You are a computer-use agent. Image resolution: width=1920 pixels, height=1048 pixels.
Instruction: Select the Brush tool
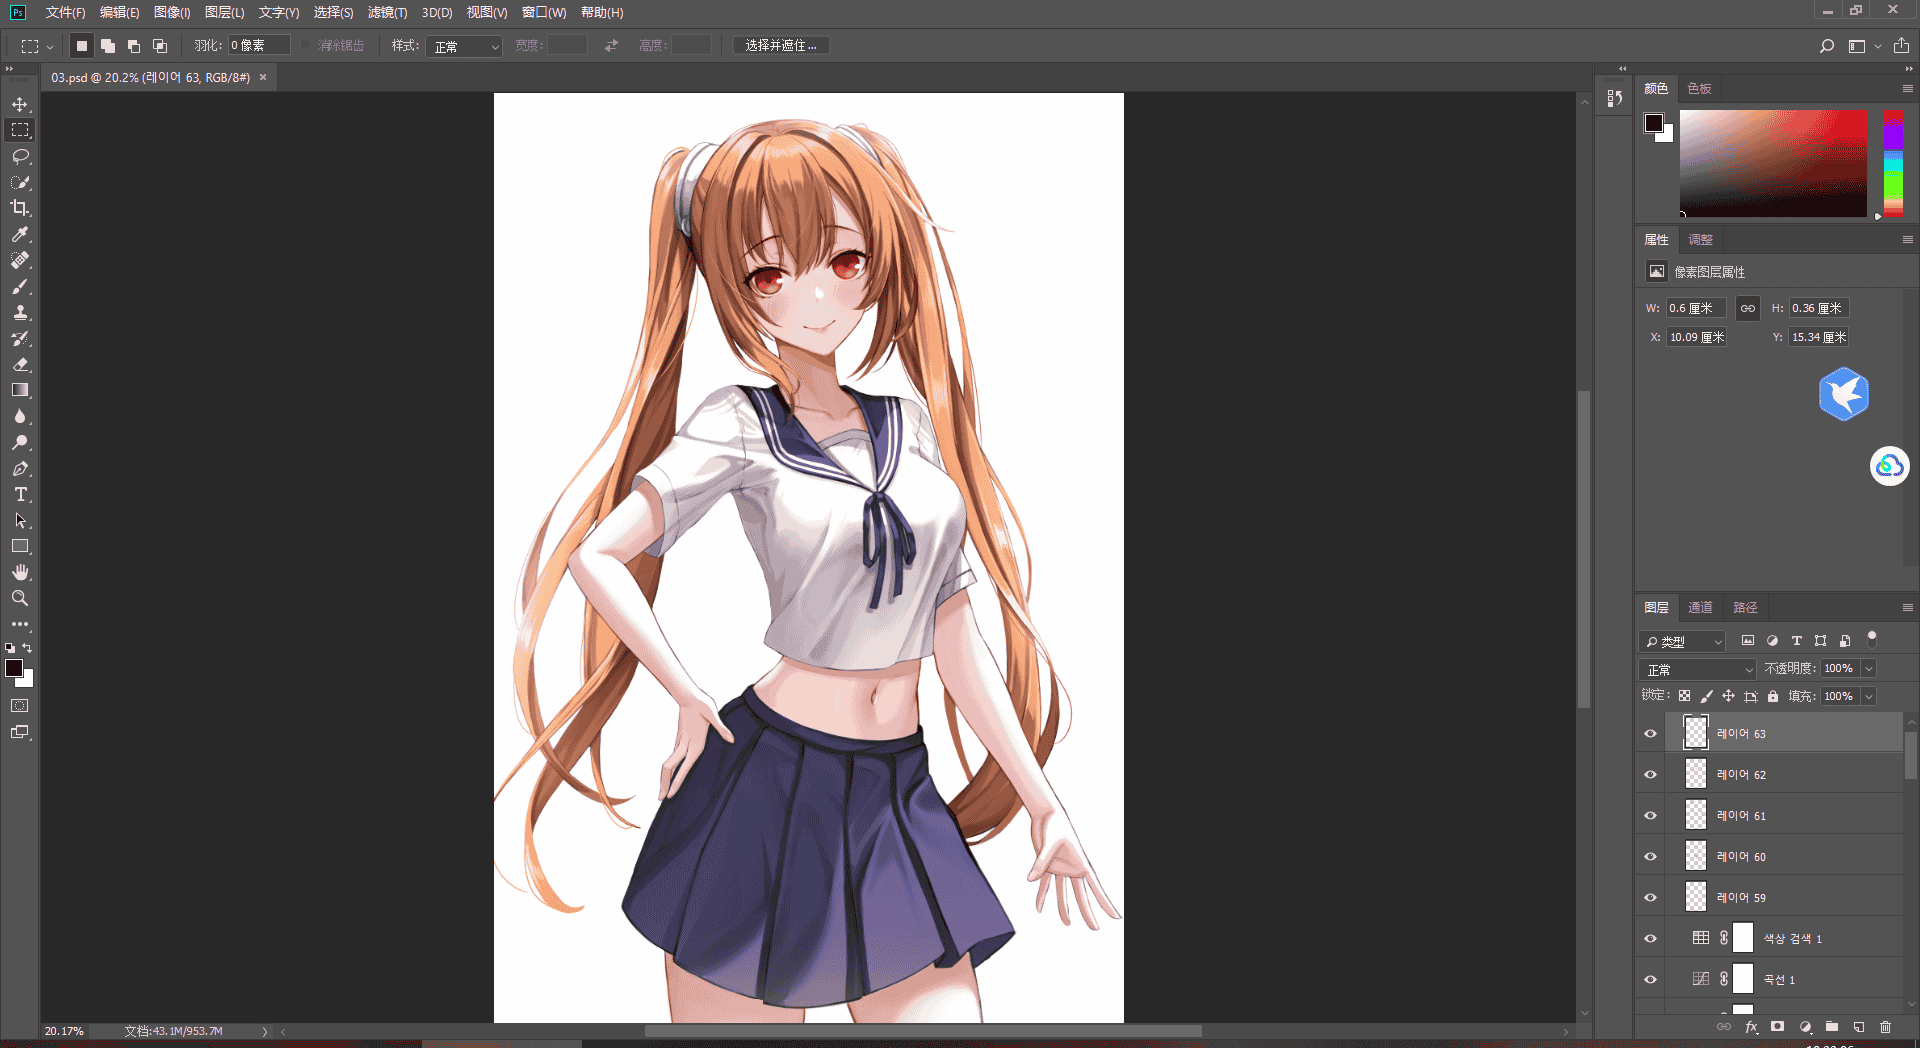20,286
